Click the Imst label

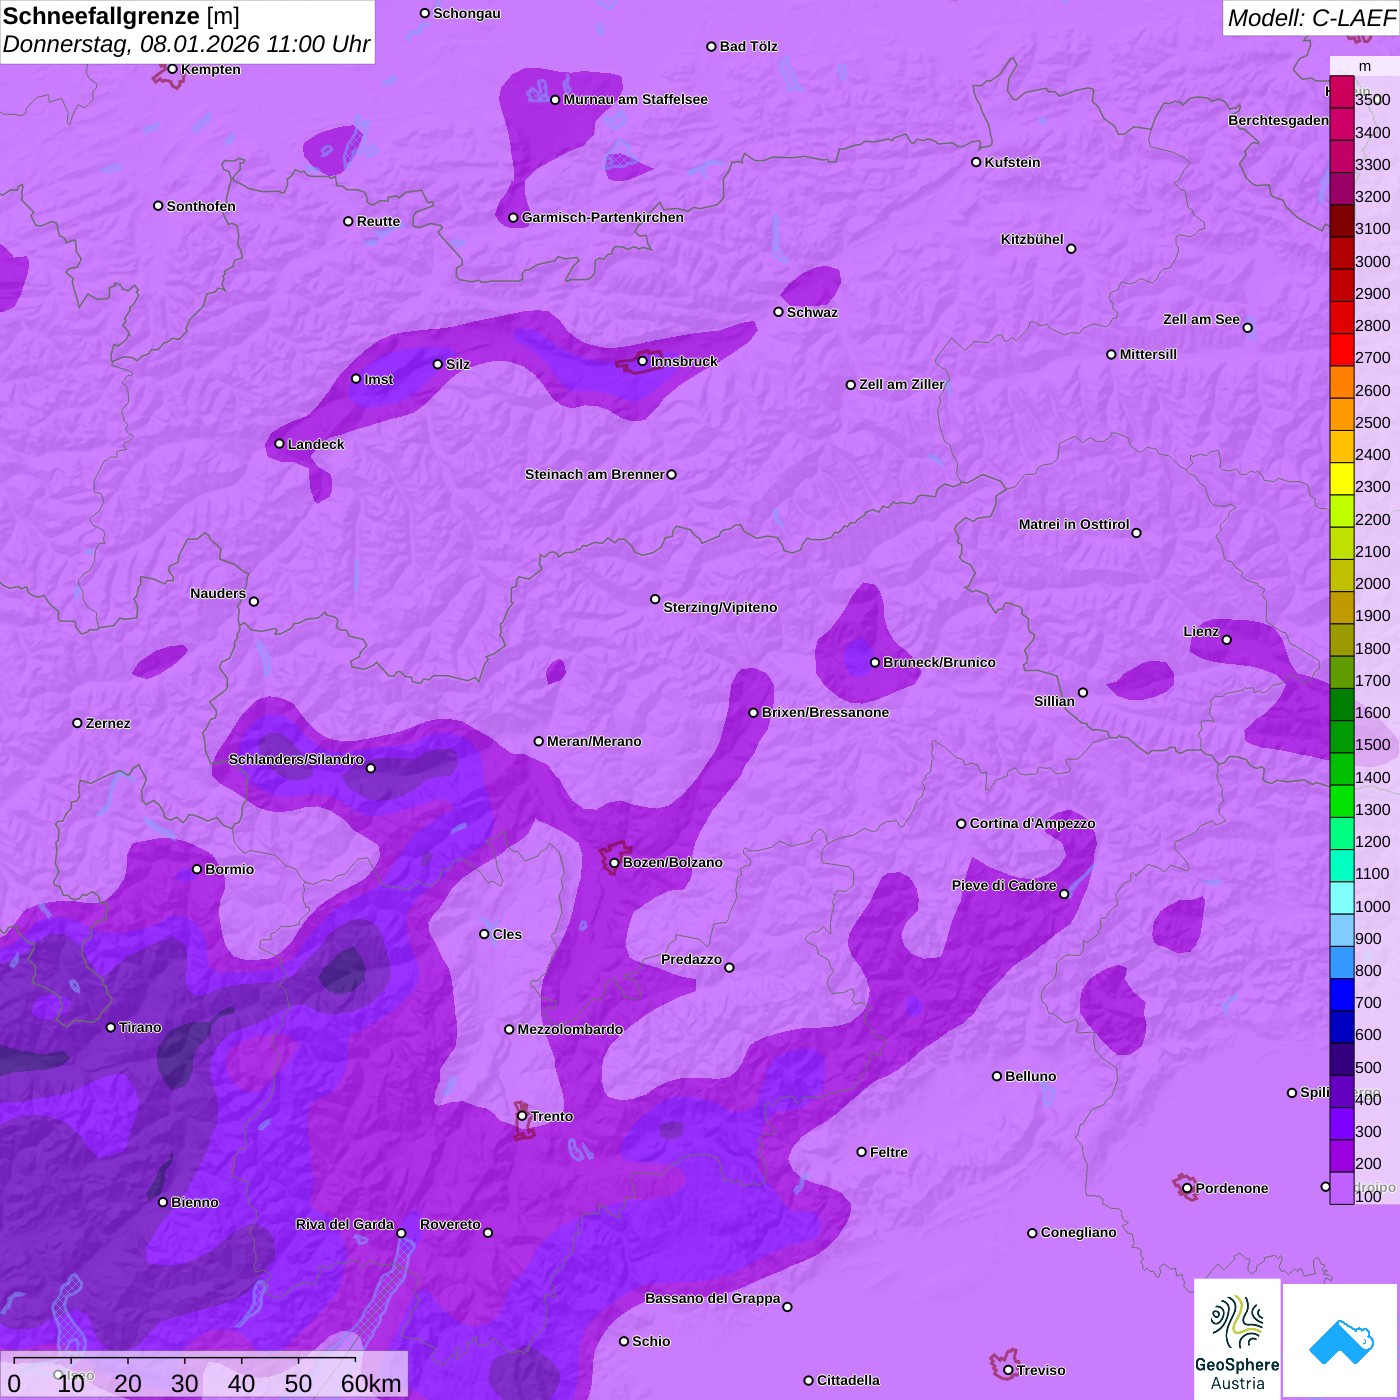click(x=379, y=379)
